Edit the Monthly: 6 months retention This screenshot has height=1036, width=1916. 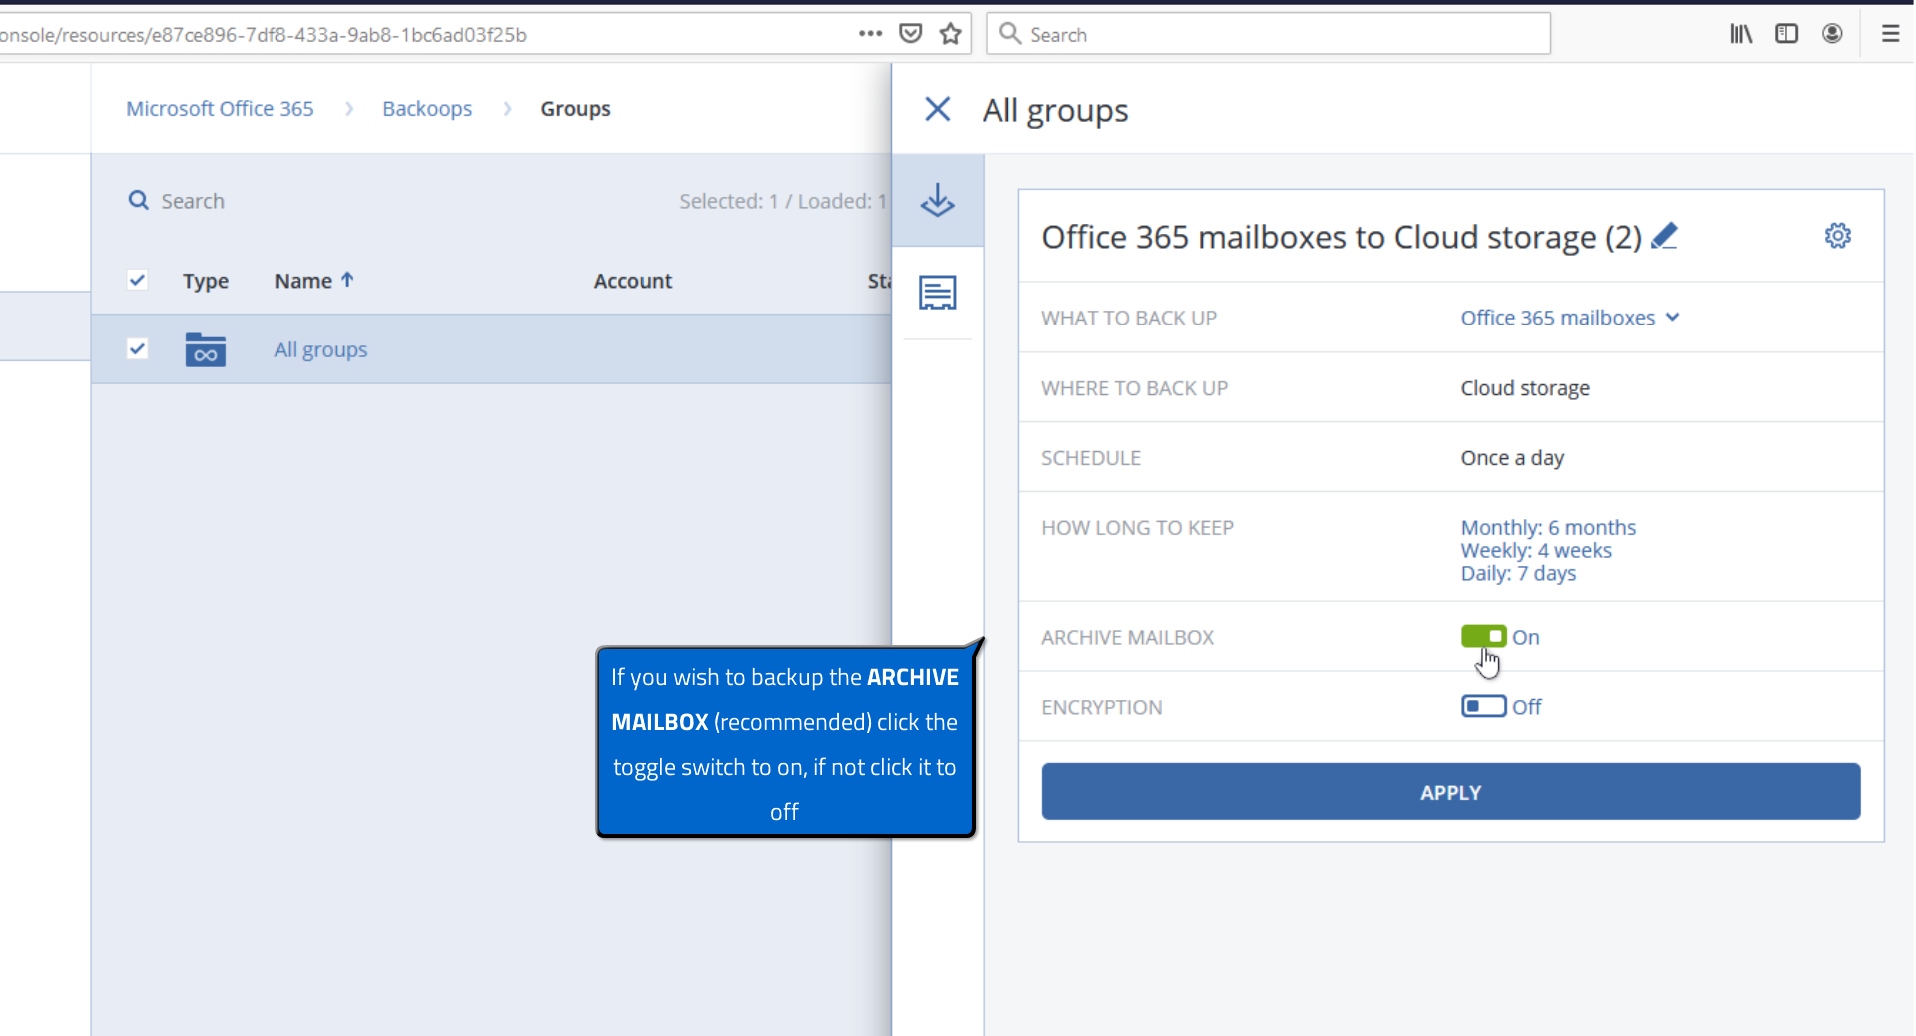pos(1548,527)
